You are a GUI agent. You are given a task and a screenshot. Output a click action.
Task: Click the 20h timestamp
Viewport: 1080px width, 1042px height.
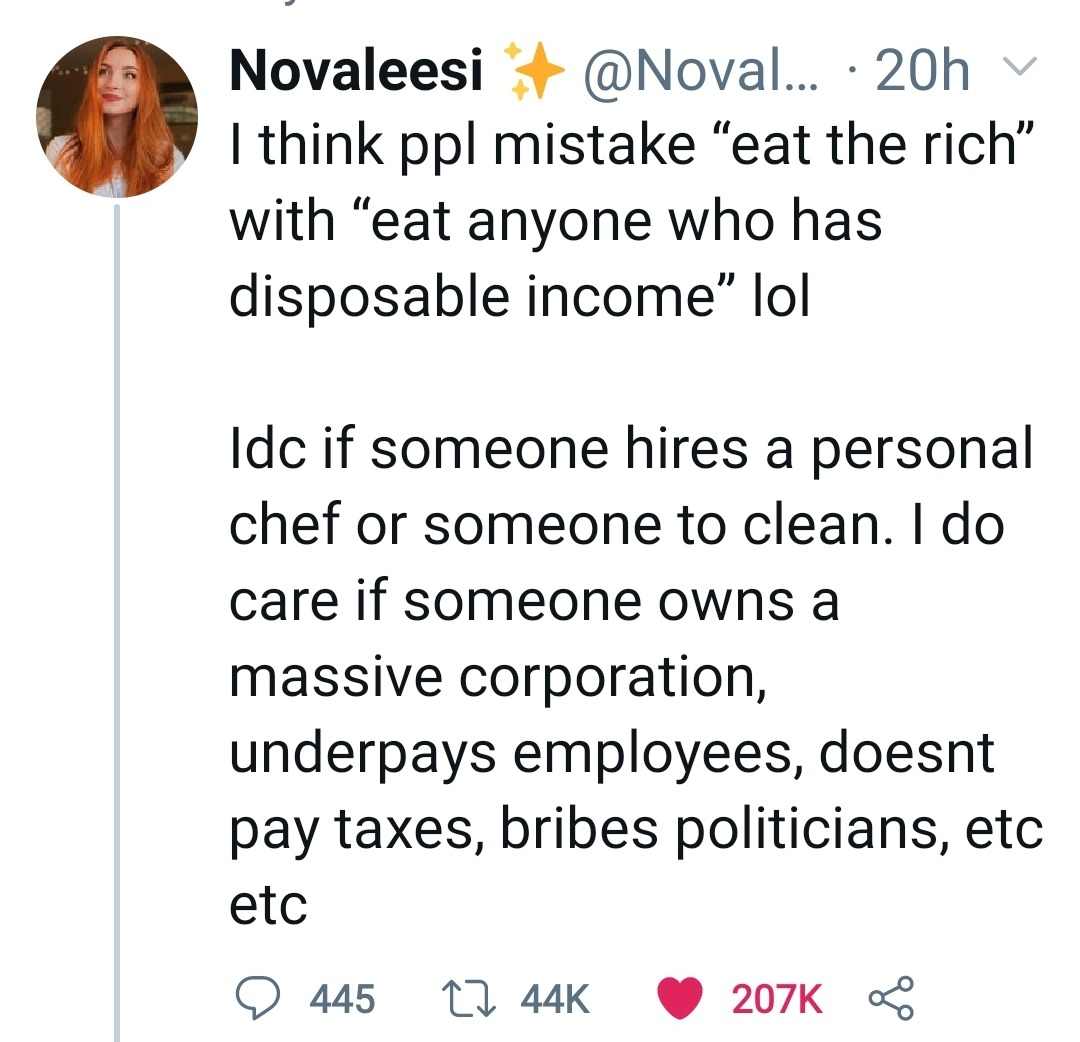pyautogui.click(x=922, y=72)
